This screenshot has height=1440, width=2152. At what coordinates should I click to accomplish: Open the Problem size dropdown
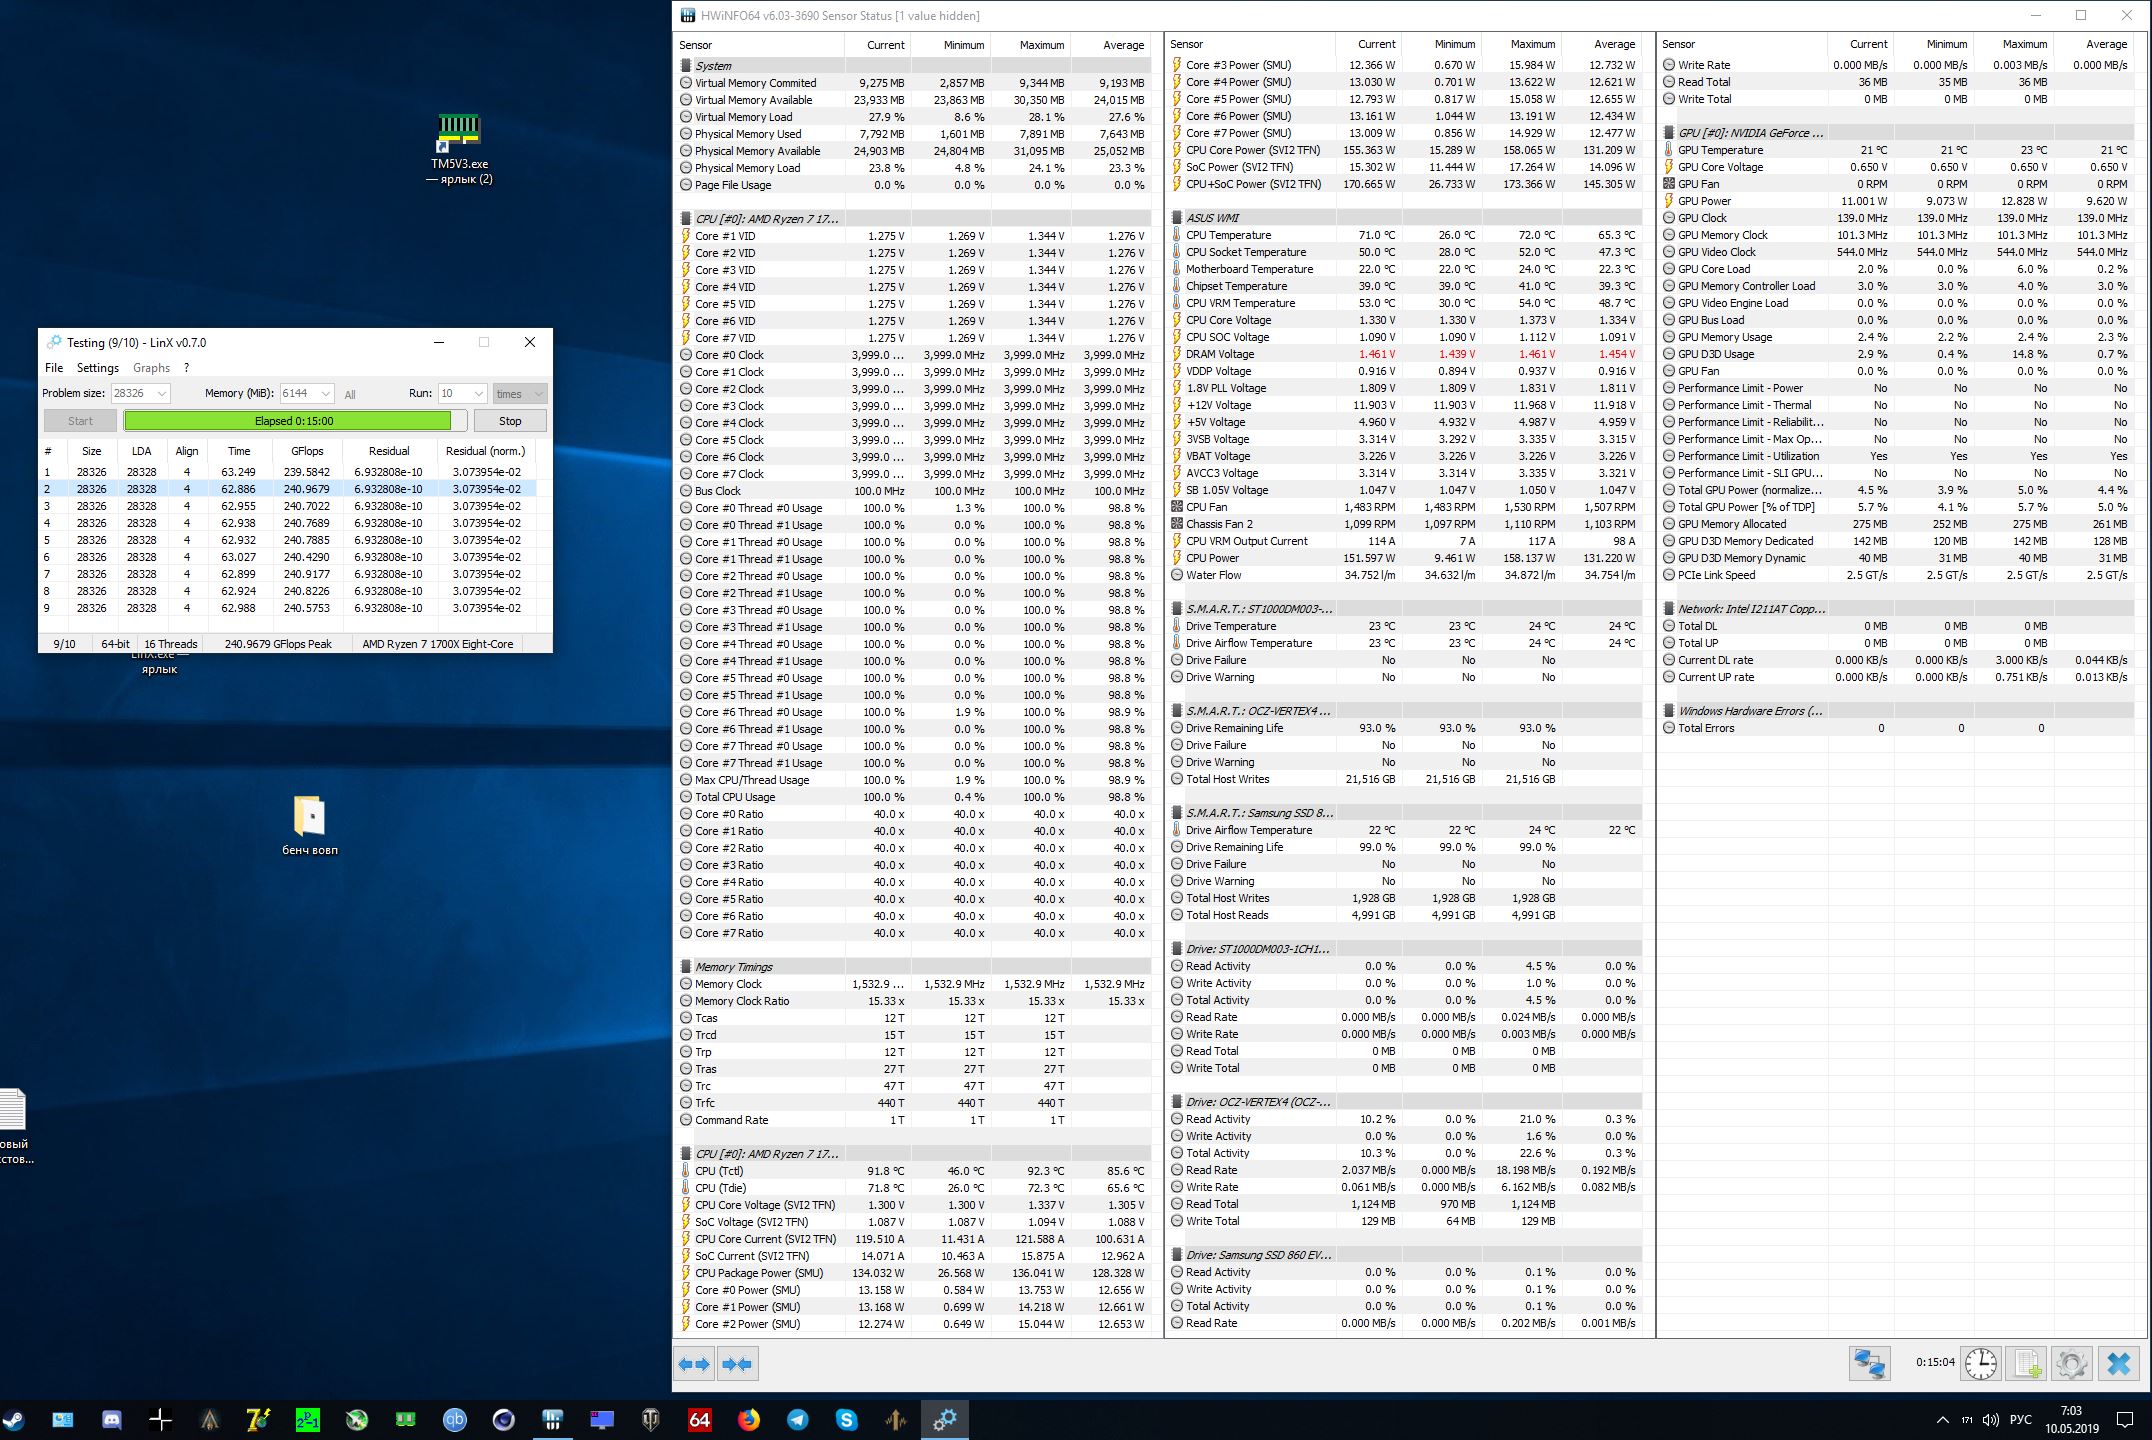point(162,394)
